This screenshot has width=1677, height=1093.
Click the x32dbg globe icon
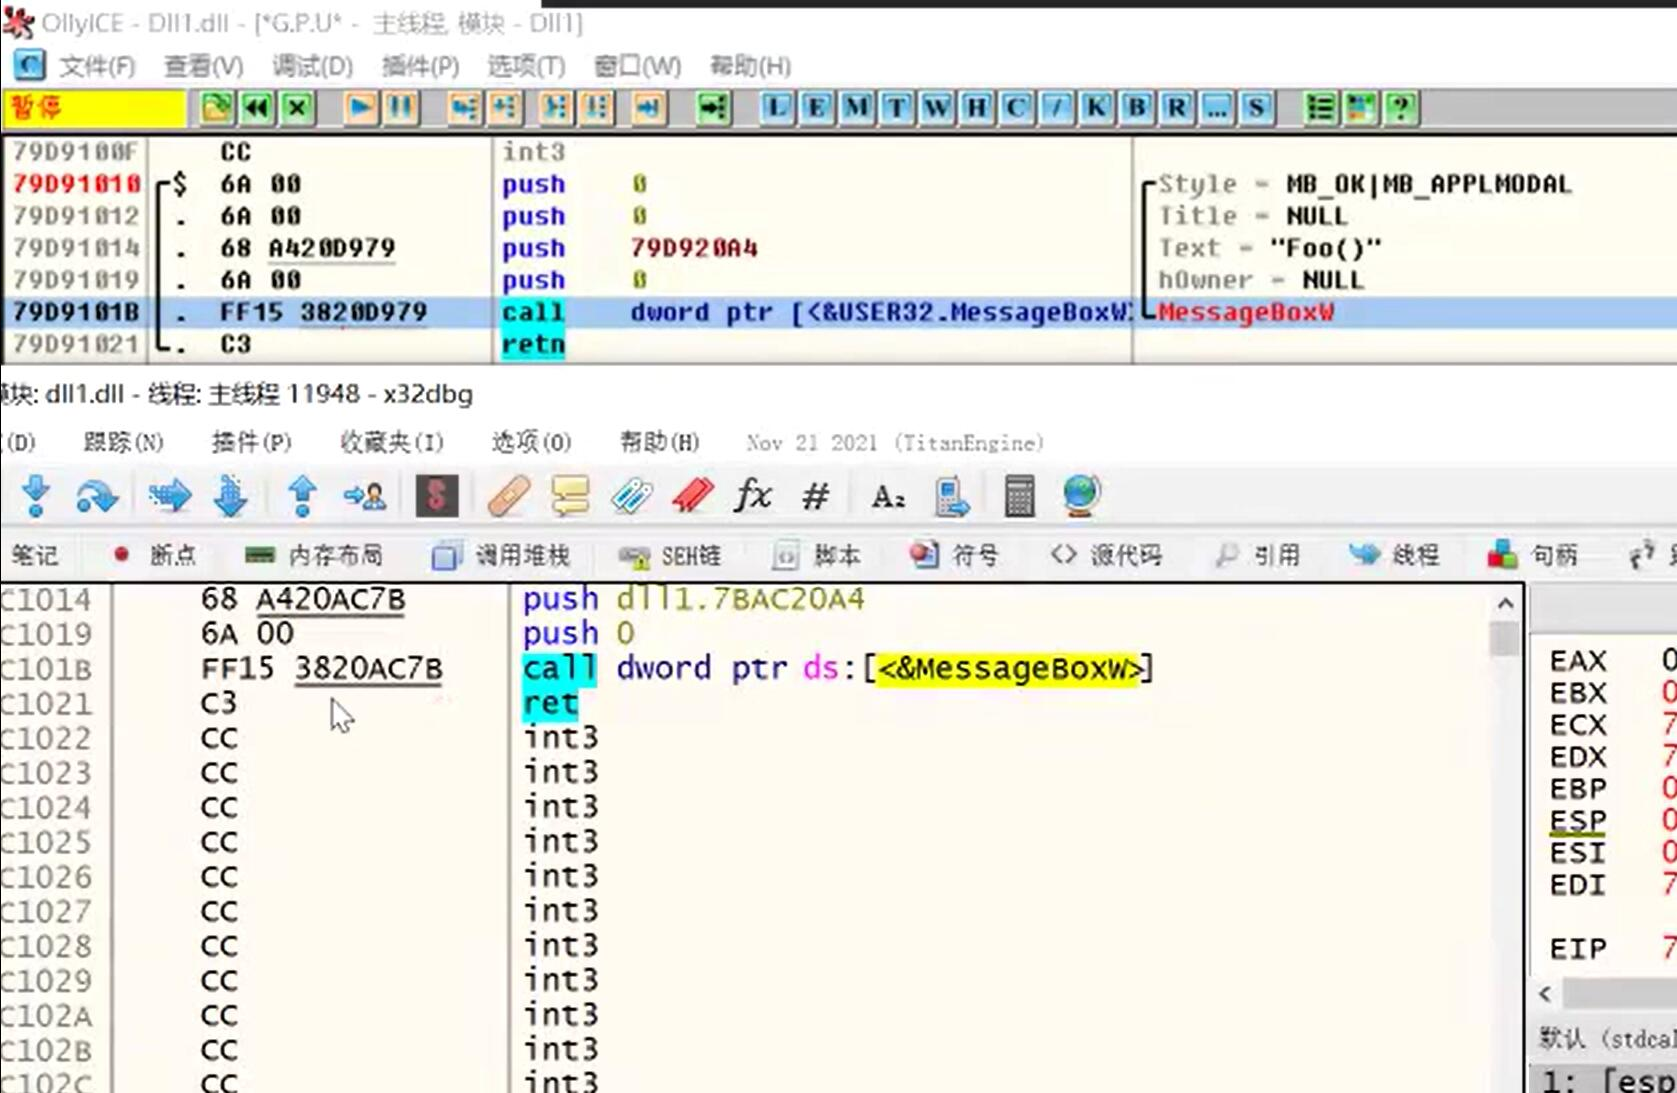[1081, 495]
